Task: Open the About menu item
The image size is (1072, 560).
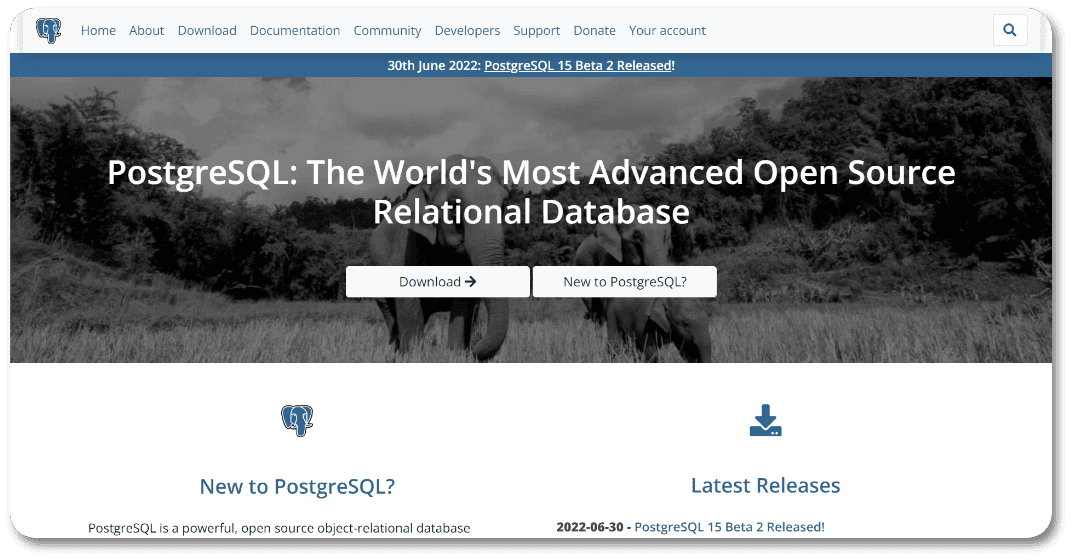Action: point(146,31)
